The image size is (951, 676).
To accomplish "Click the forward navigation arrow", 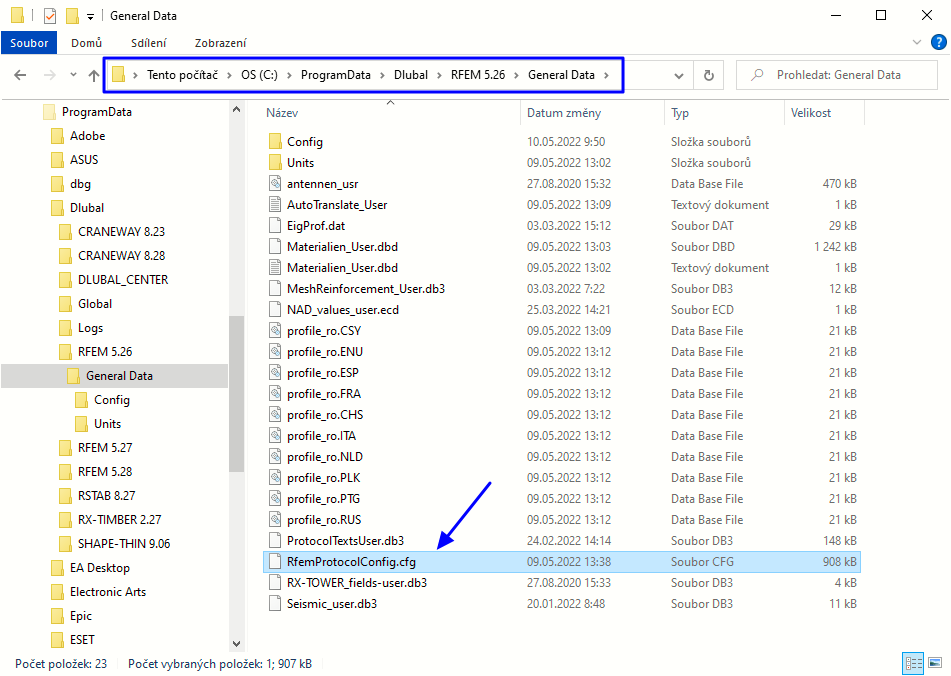I will click(46, 74).
